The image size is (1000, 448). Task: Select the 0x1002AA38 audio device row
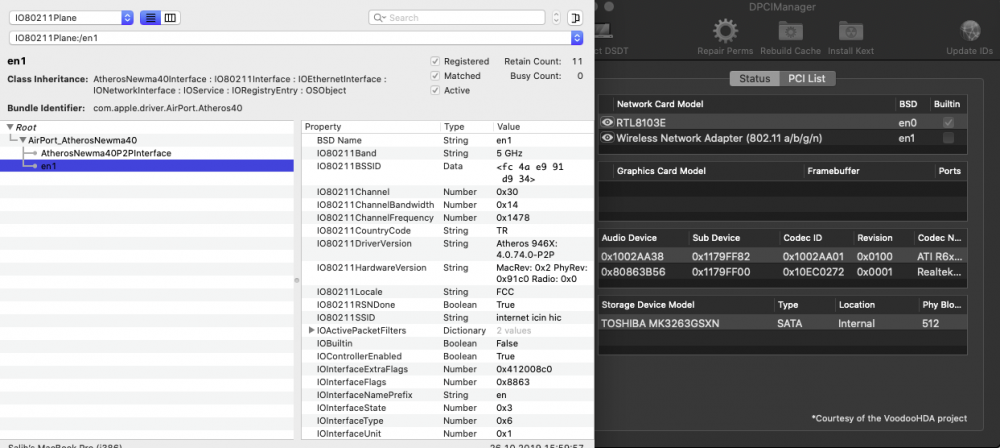pos(783,257)
